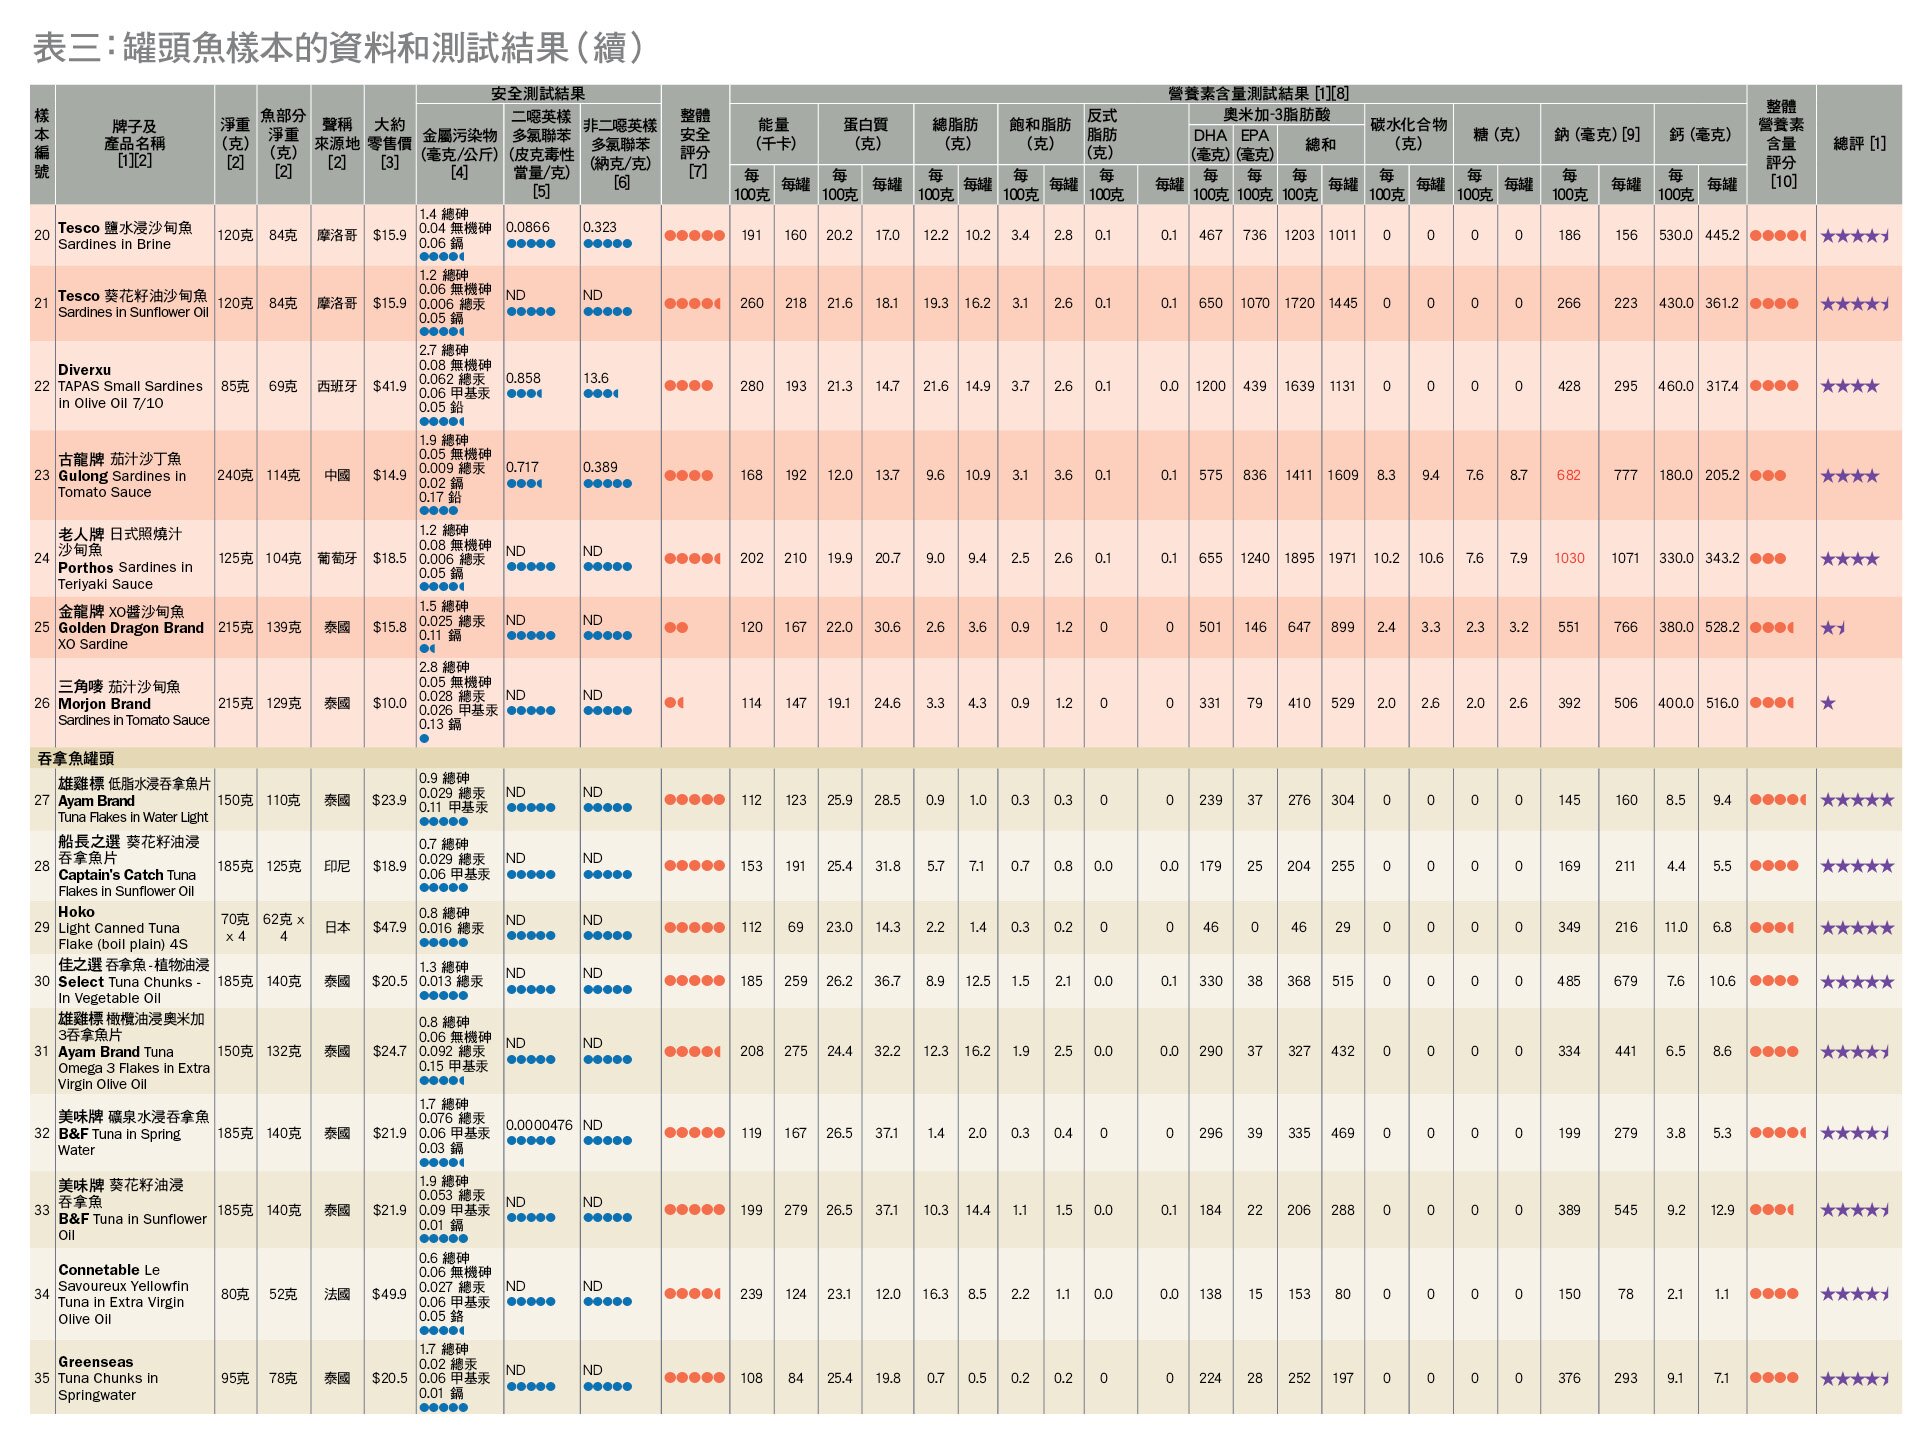Viewport: 1932px width, 1444px height.
Task: Click the 安全測試結果 header
Action: [x=538, y=93]
